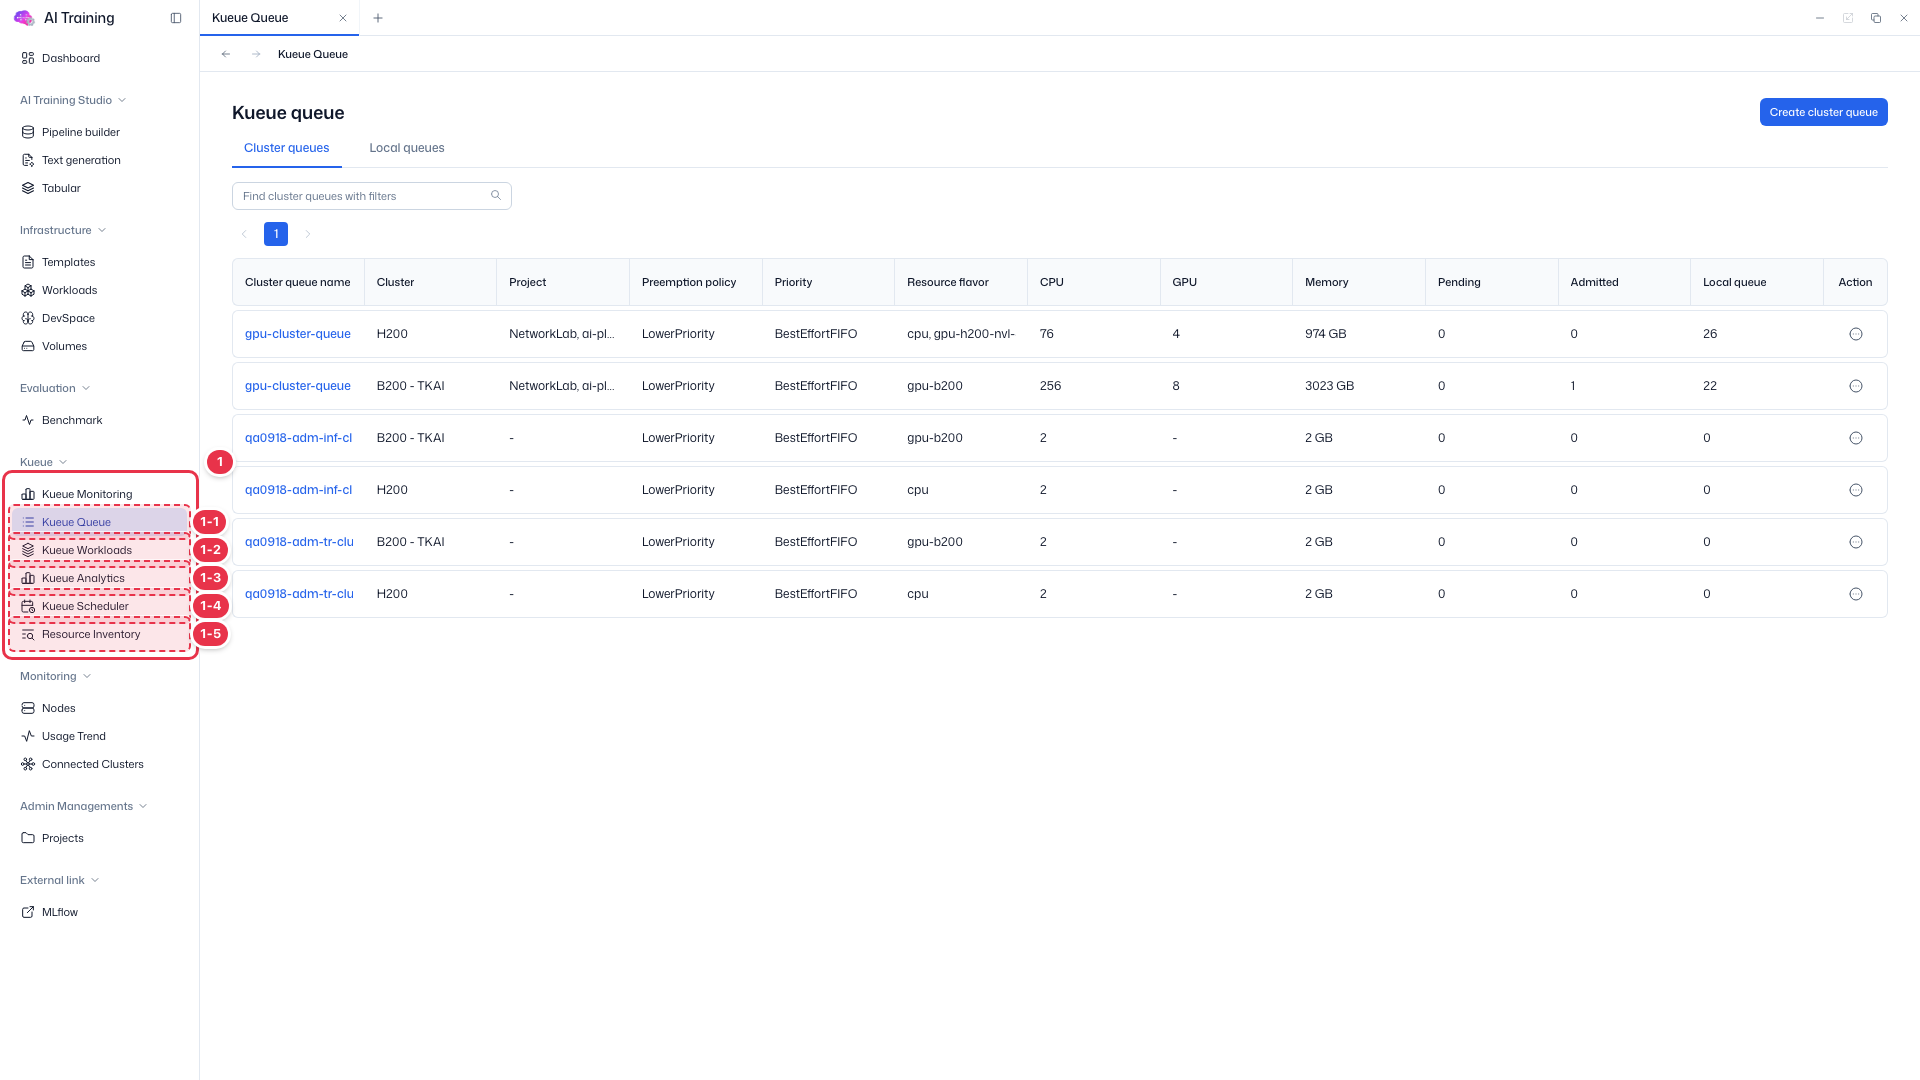Open Projects via its folder icon
Viewport: 1920px width, 1080px height.
[28, 838]
